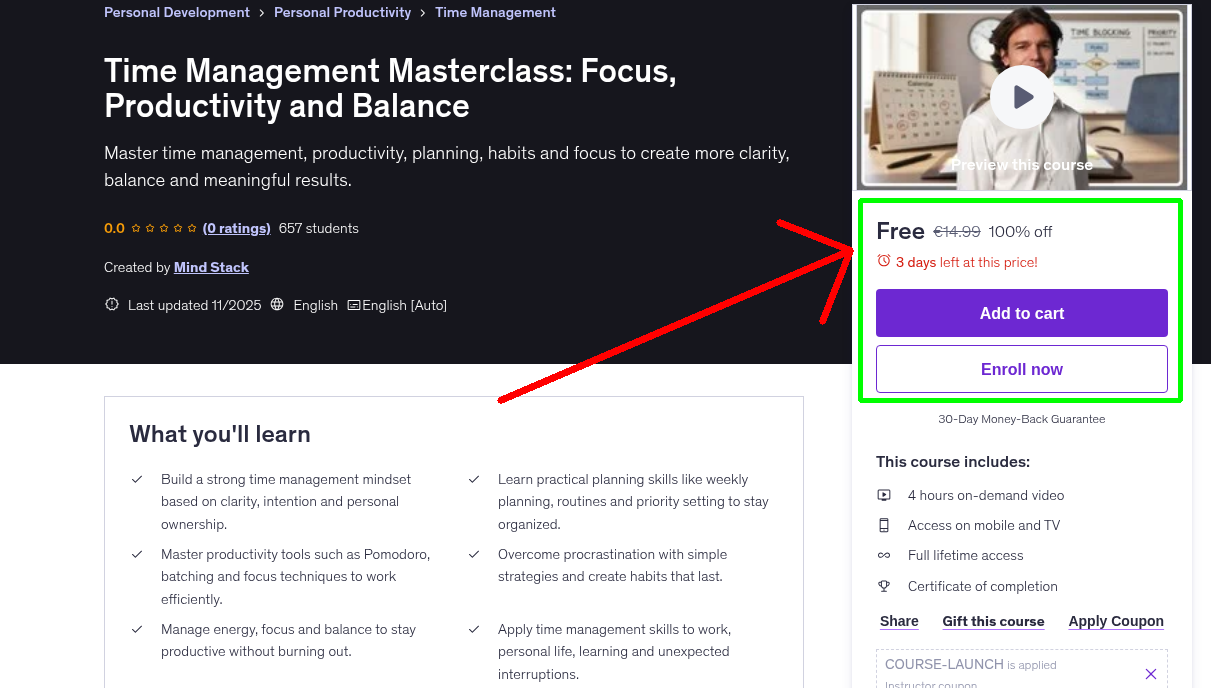Visit instructor Mind Stack's profile
The width and height of the screenshot is (1211, 688).
pyautogui.click(x=211, y=267)
